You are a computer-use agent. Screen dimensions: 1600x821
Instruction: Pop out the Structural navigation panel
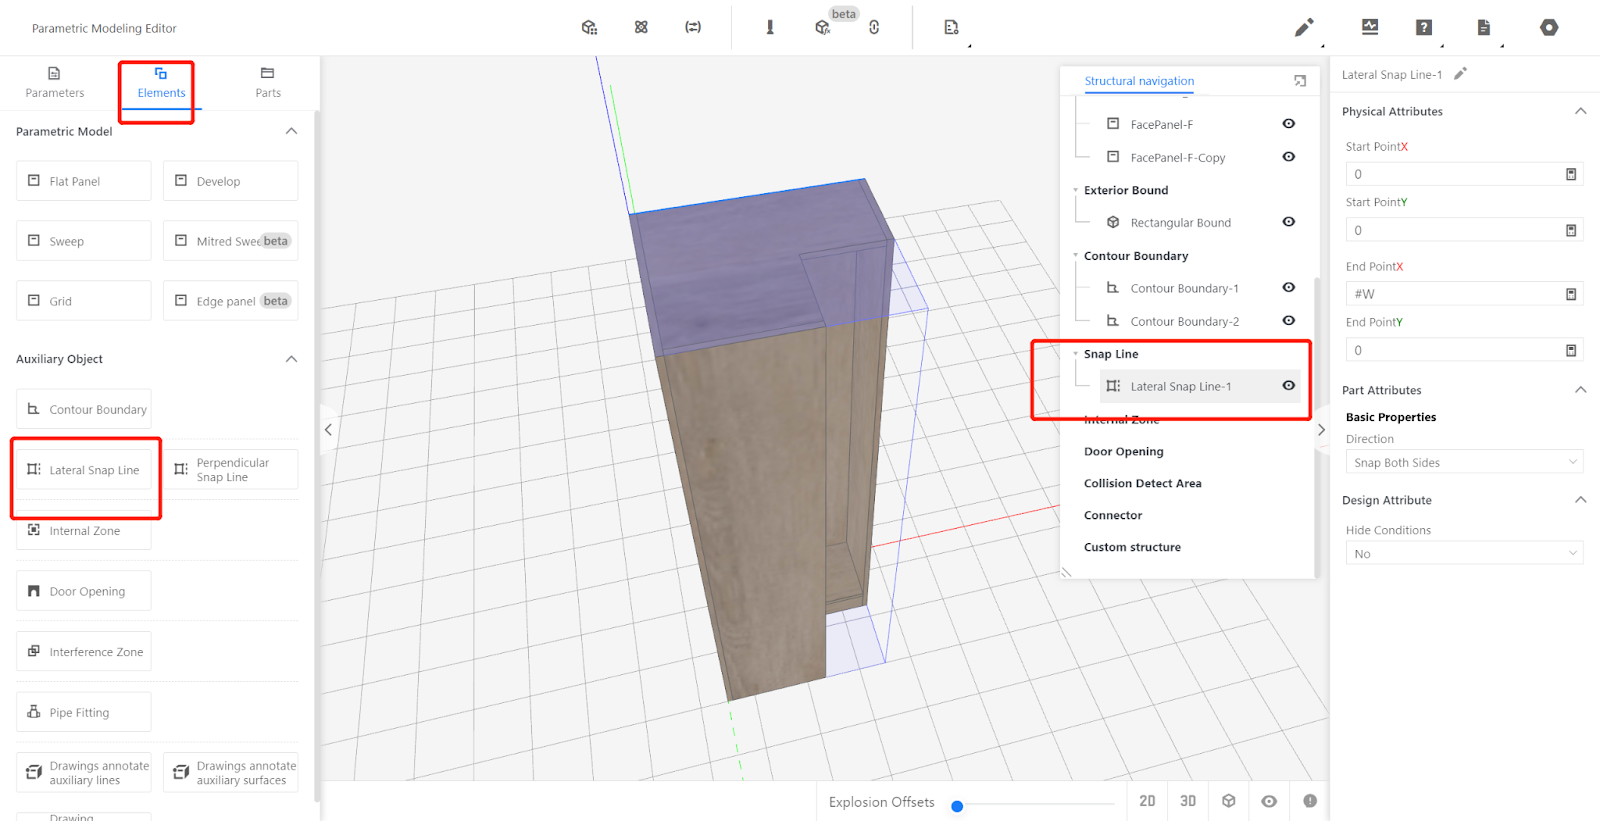[x=1300, y=81]
